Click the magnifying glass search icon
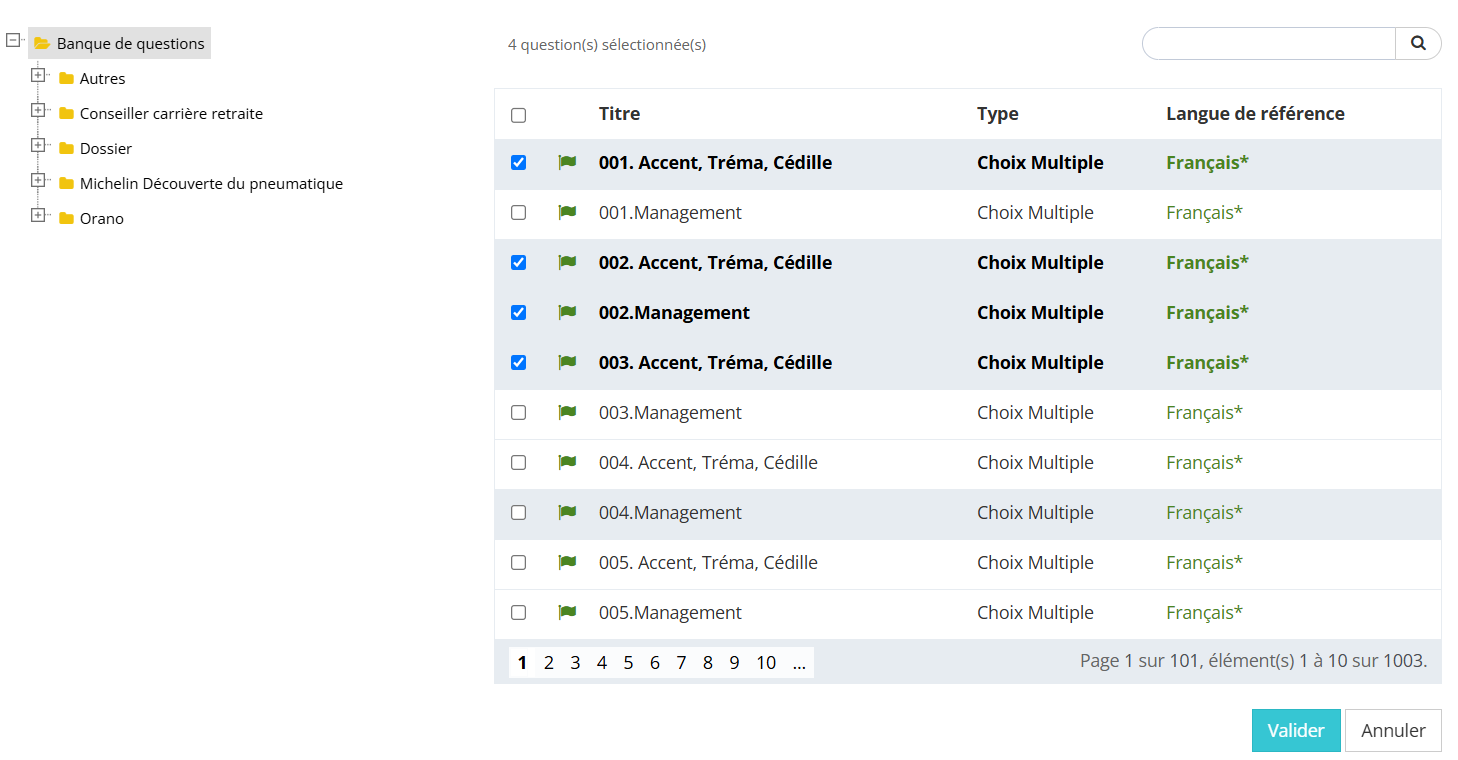Viewport: 1458px width, 760px height. [1417, 43]
